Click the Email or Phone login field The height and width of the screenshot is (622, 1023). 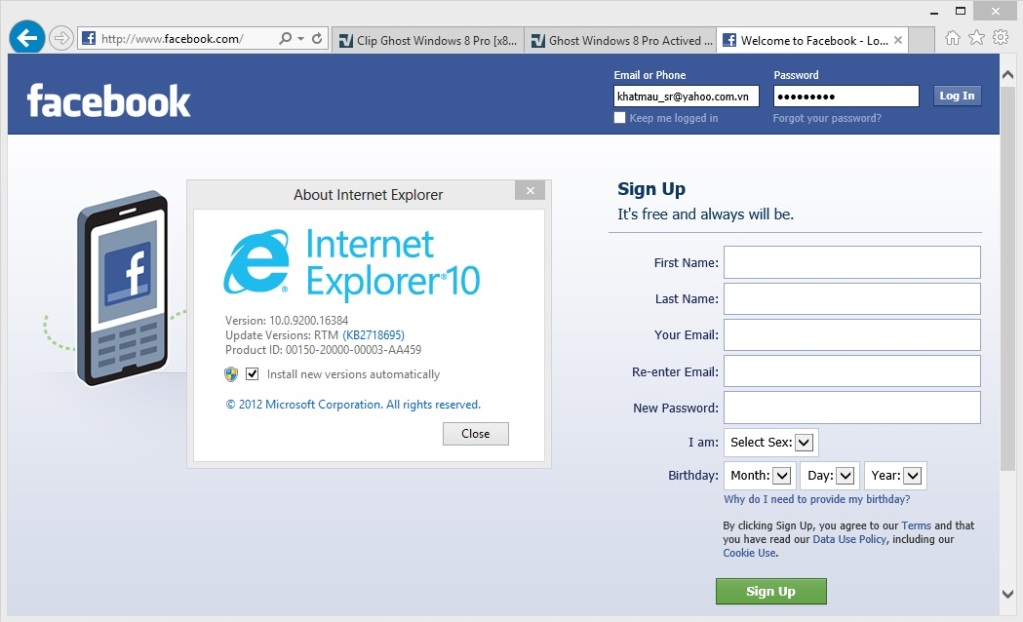pyautogui.click(x=686, y=96)
